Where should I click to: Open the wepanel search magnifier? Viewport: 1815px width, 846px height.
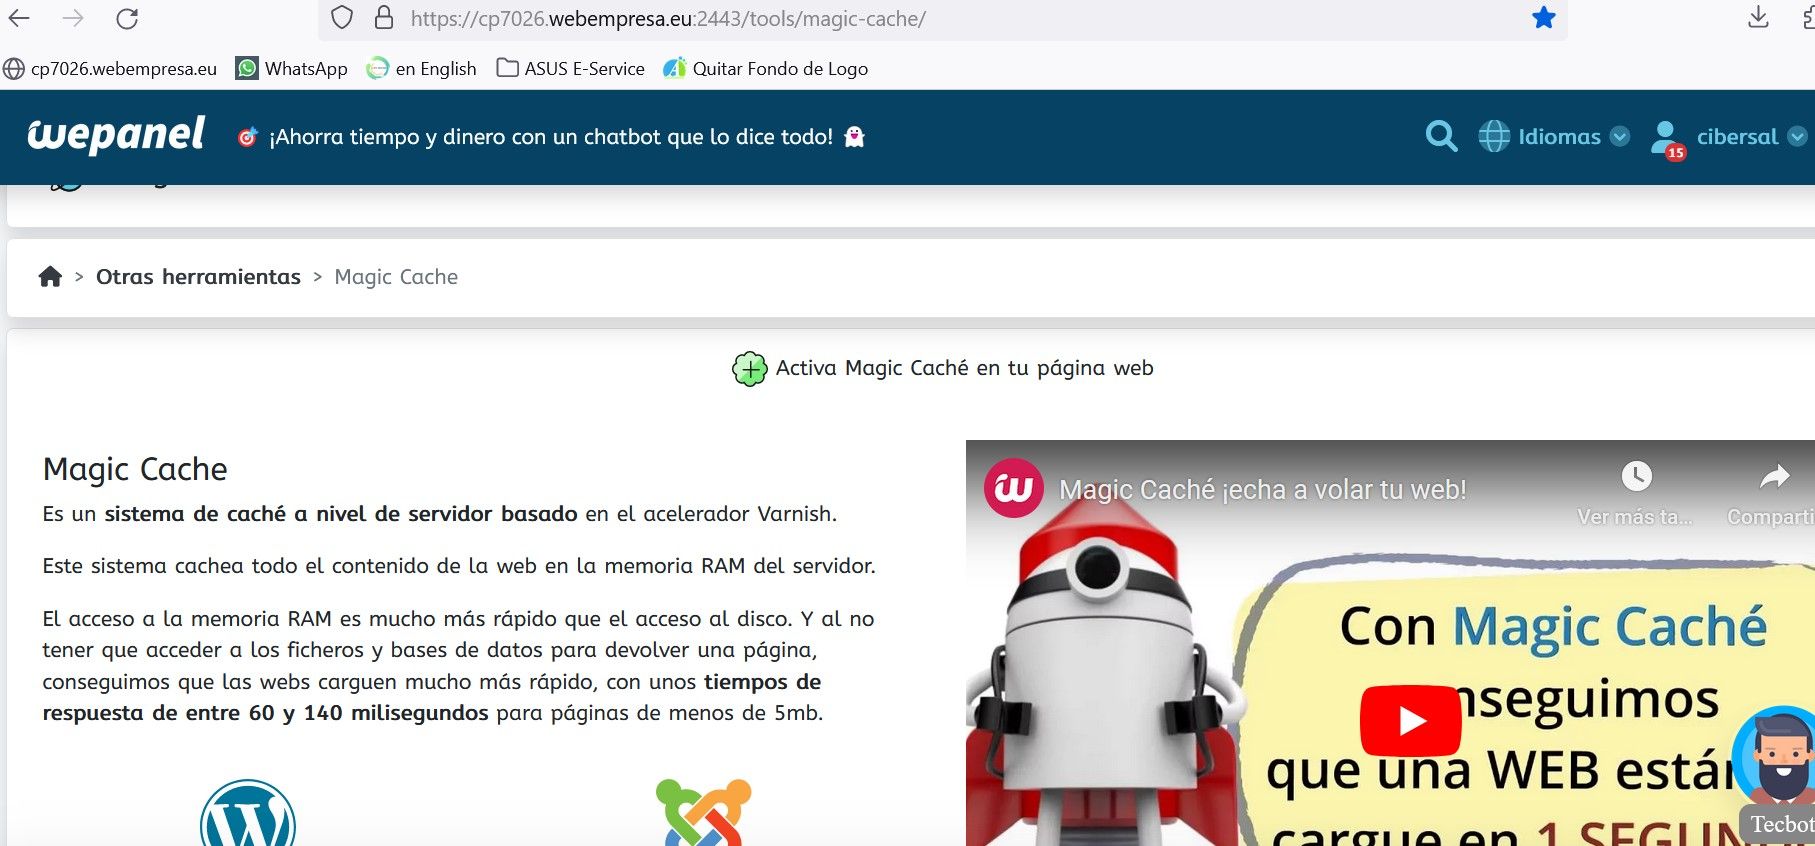1441,136
